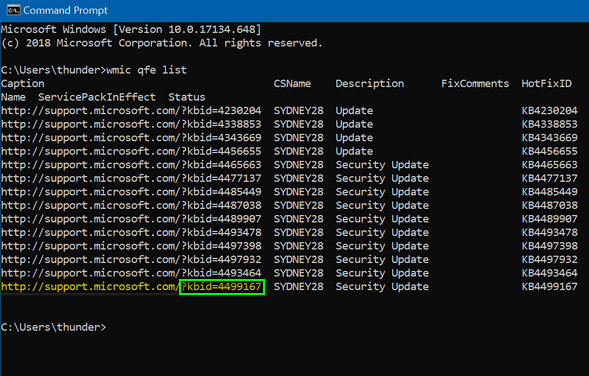Click the URL with kbid=4477137

(x=131, y=178)
